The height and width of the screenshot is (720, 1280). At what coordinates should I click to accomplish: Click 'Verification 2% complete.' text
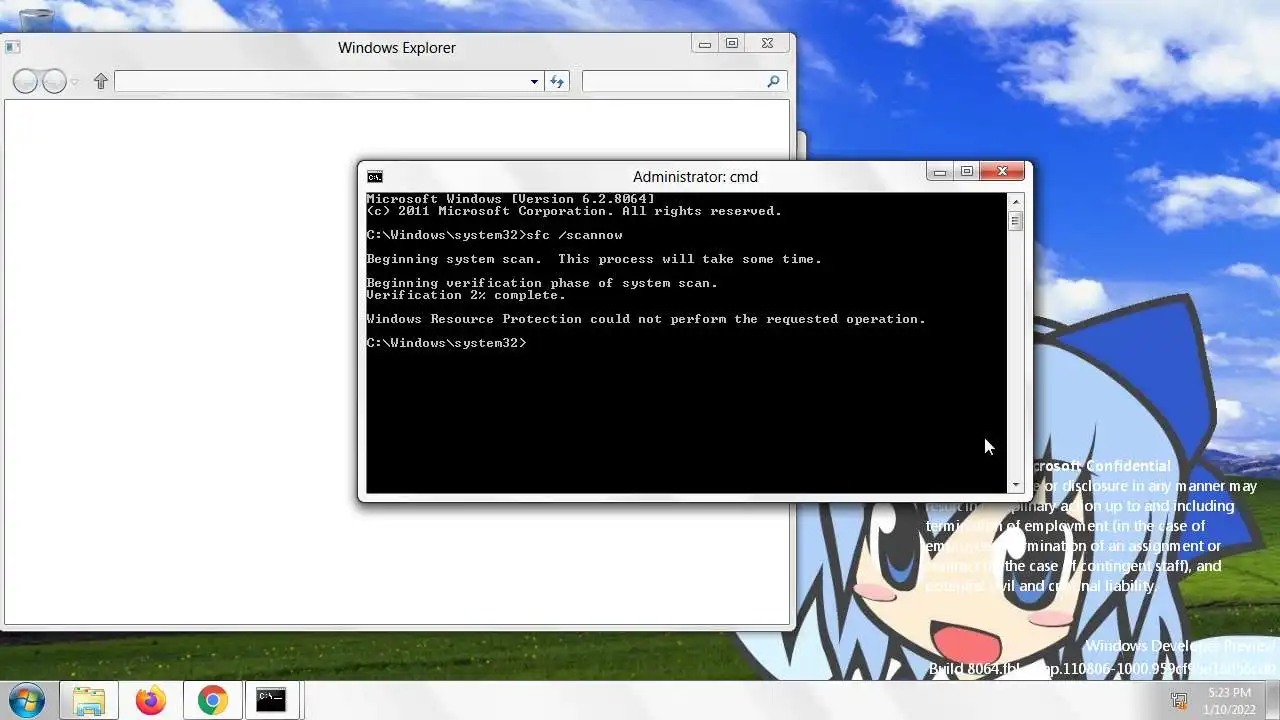[x=466, y=295]
